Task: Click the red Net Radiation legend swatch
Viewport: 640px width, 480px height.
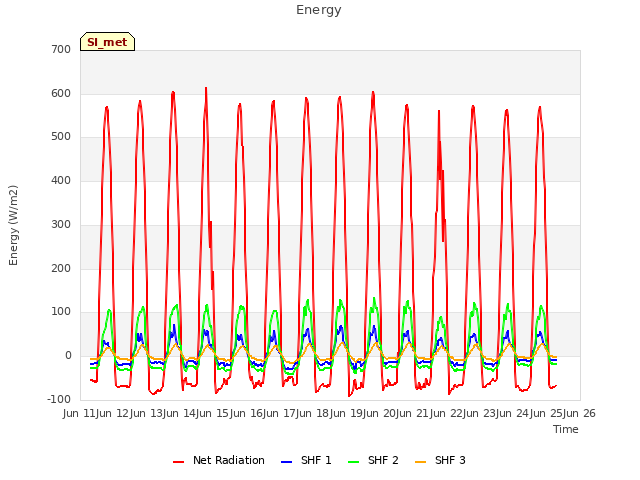Action: (178, 462)
